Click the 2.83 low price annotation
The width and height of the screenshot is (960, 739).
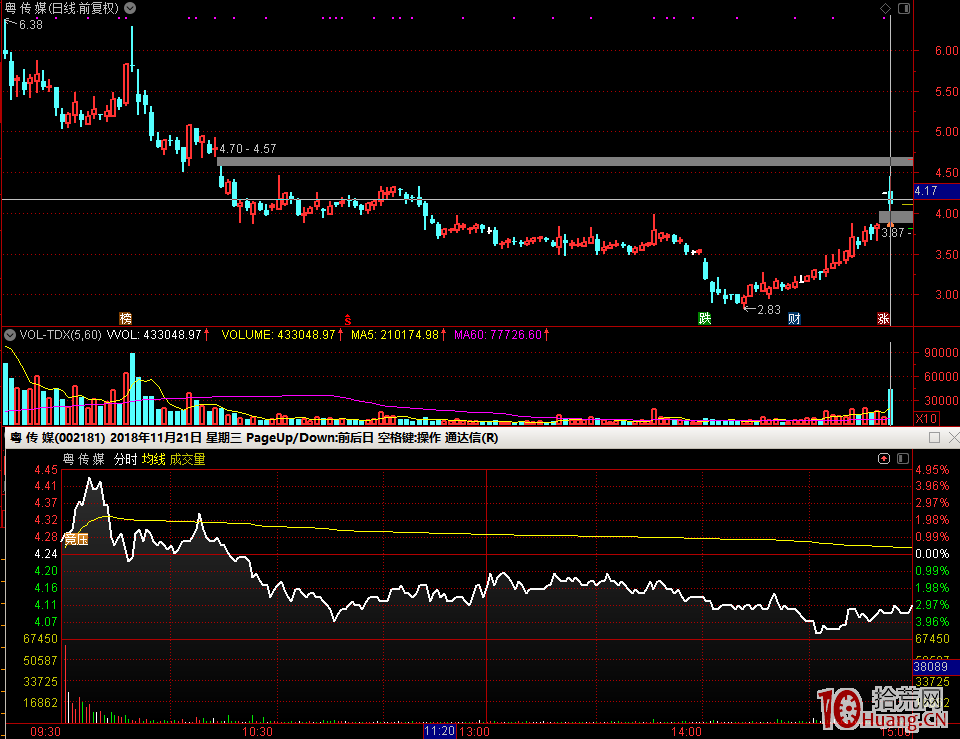point(769,310)
